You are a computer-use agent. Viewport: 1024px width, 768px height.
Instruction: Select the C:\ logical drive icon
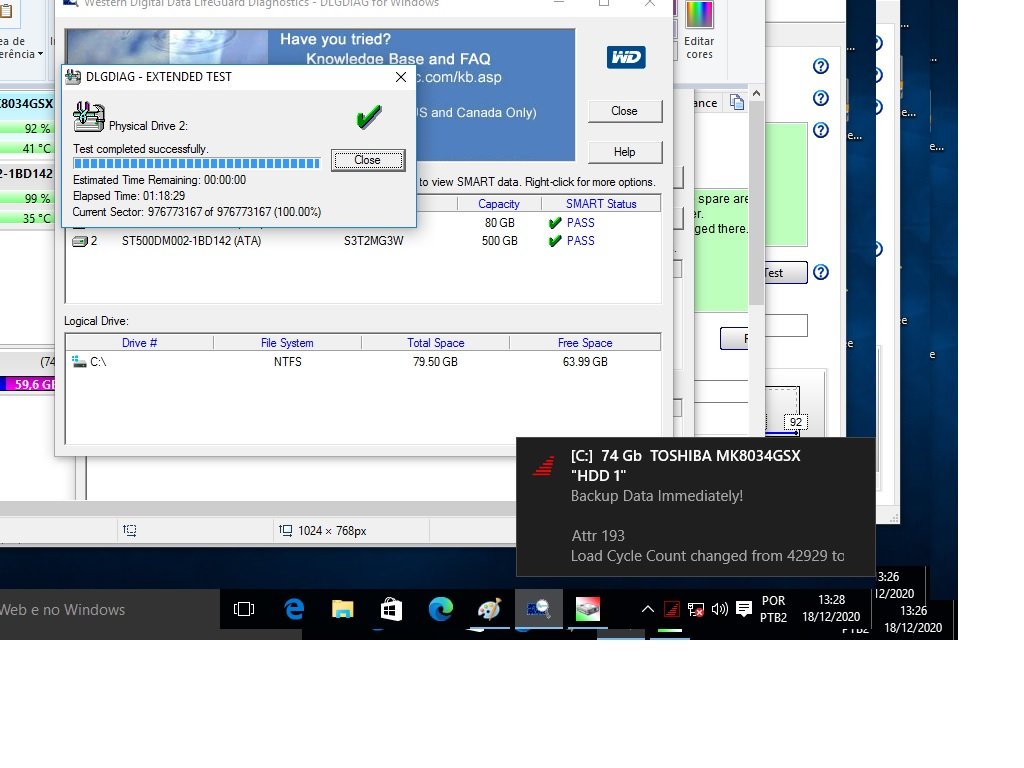click(80, 362)
